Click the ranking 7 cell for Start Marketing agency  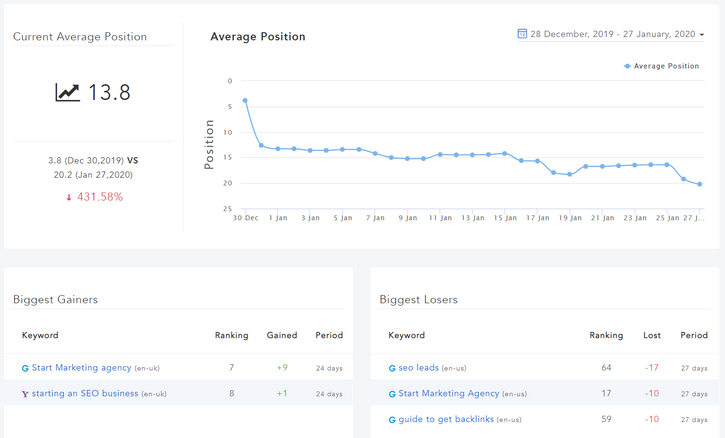point(232,368)
